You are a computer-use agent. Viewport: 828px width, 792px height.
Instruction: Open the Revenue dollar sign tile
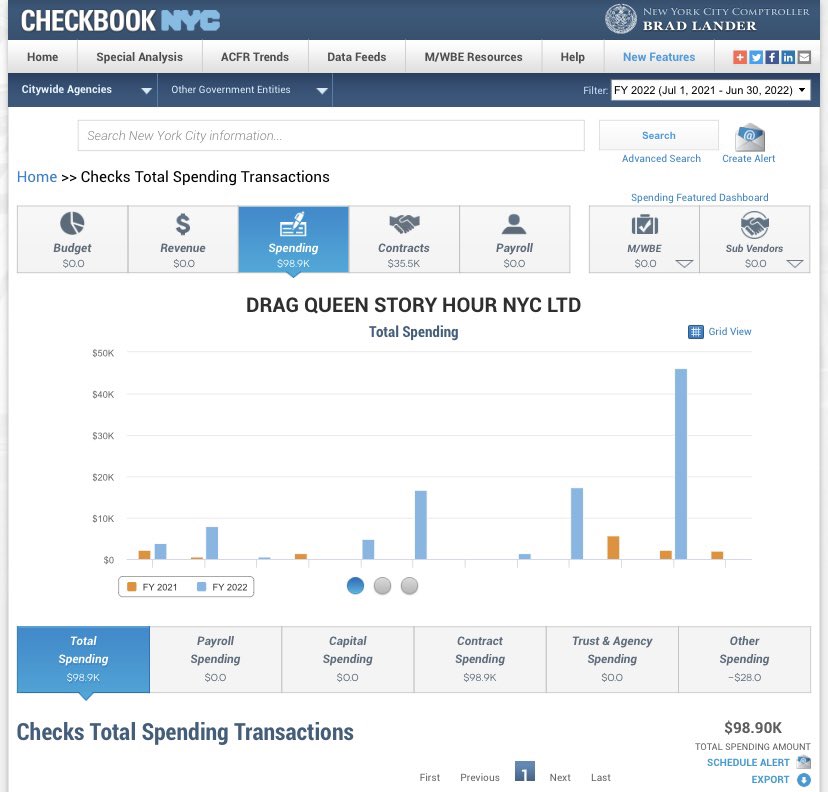point(183,239)
